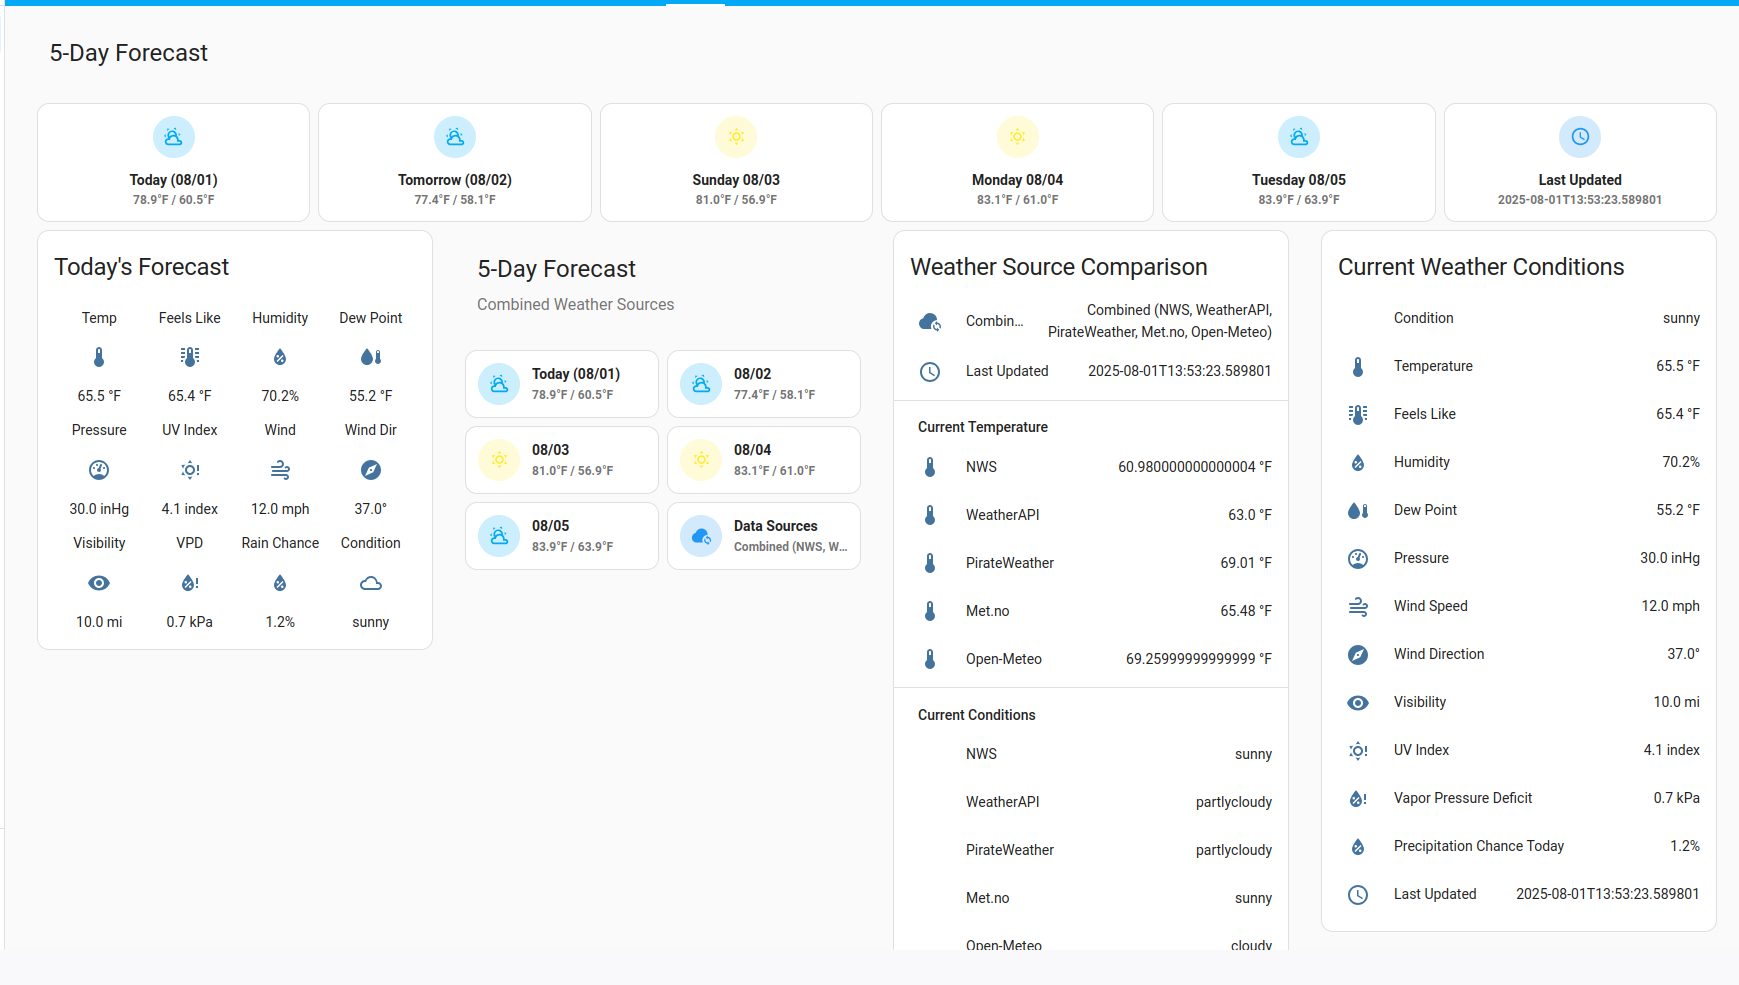
Task: Click the Visibility eye icon in Today's Forecast
Action: click(99, 583)
